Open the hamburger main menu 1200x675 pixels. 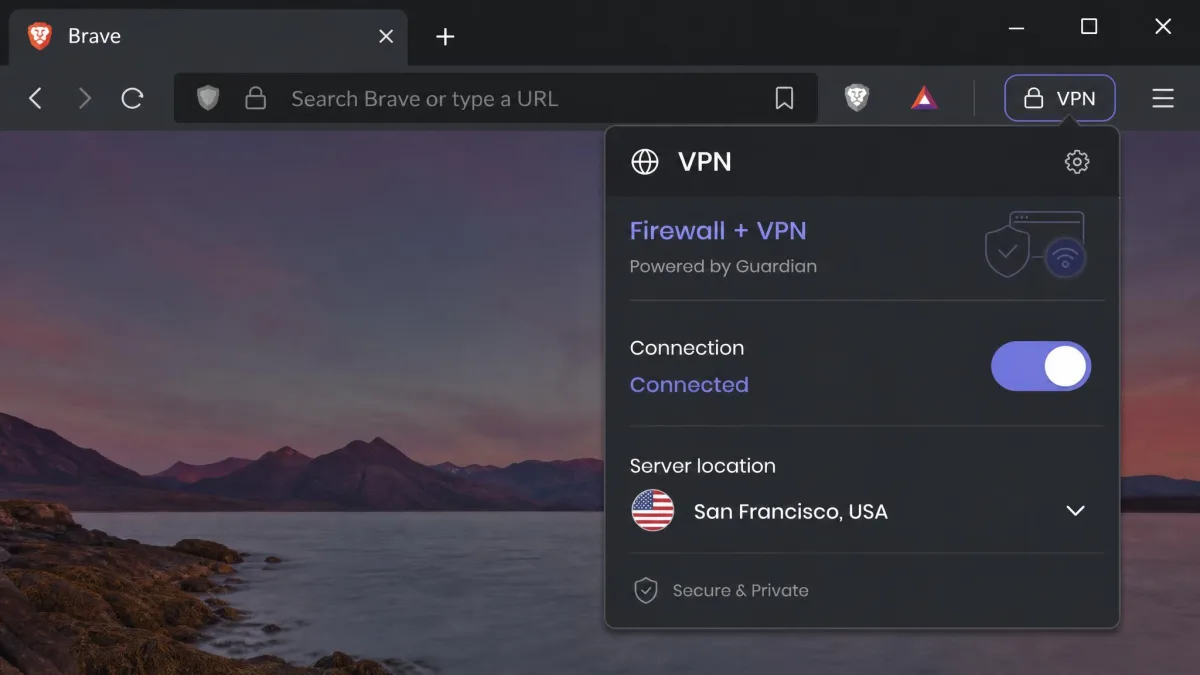(1163, 98)
